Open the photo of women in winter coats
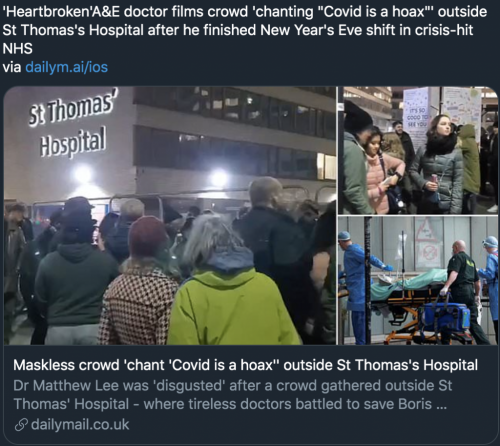 pos(418,150)
